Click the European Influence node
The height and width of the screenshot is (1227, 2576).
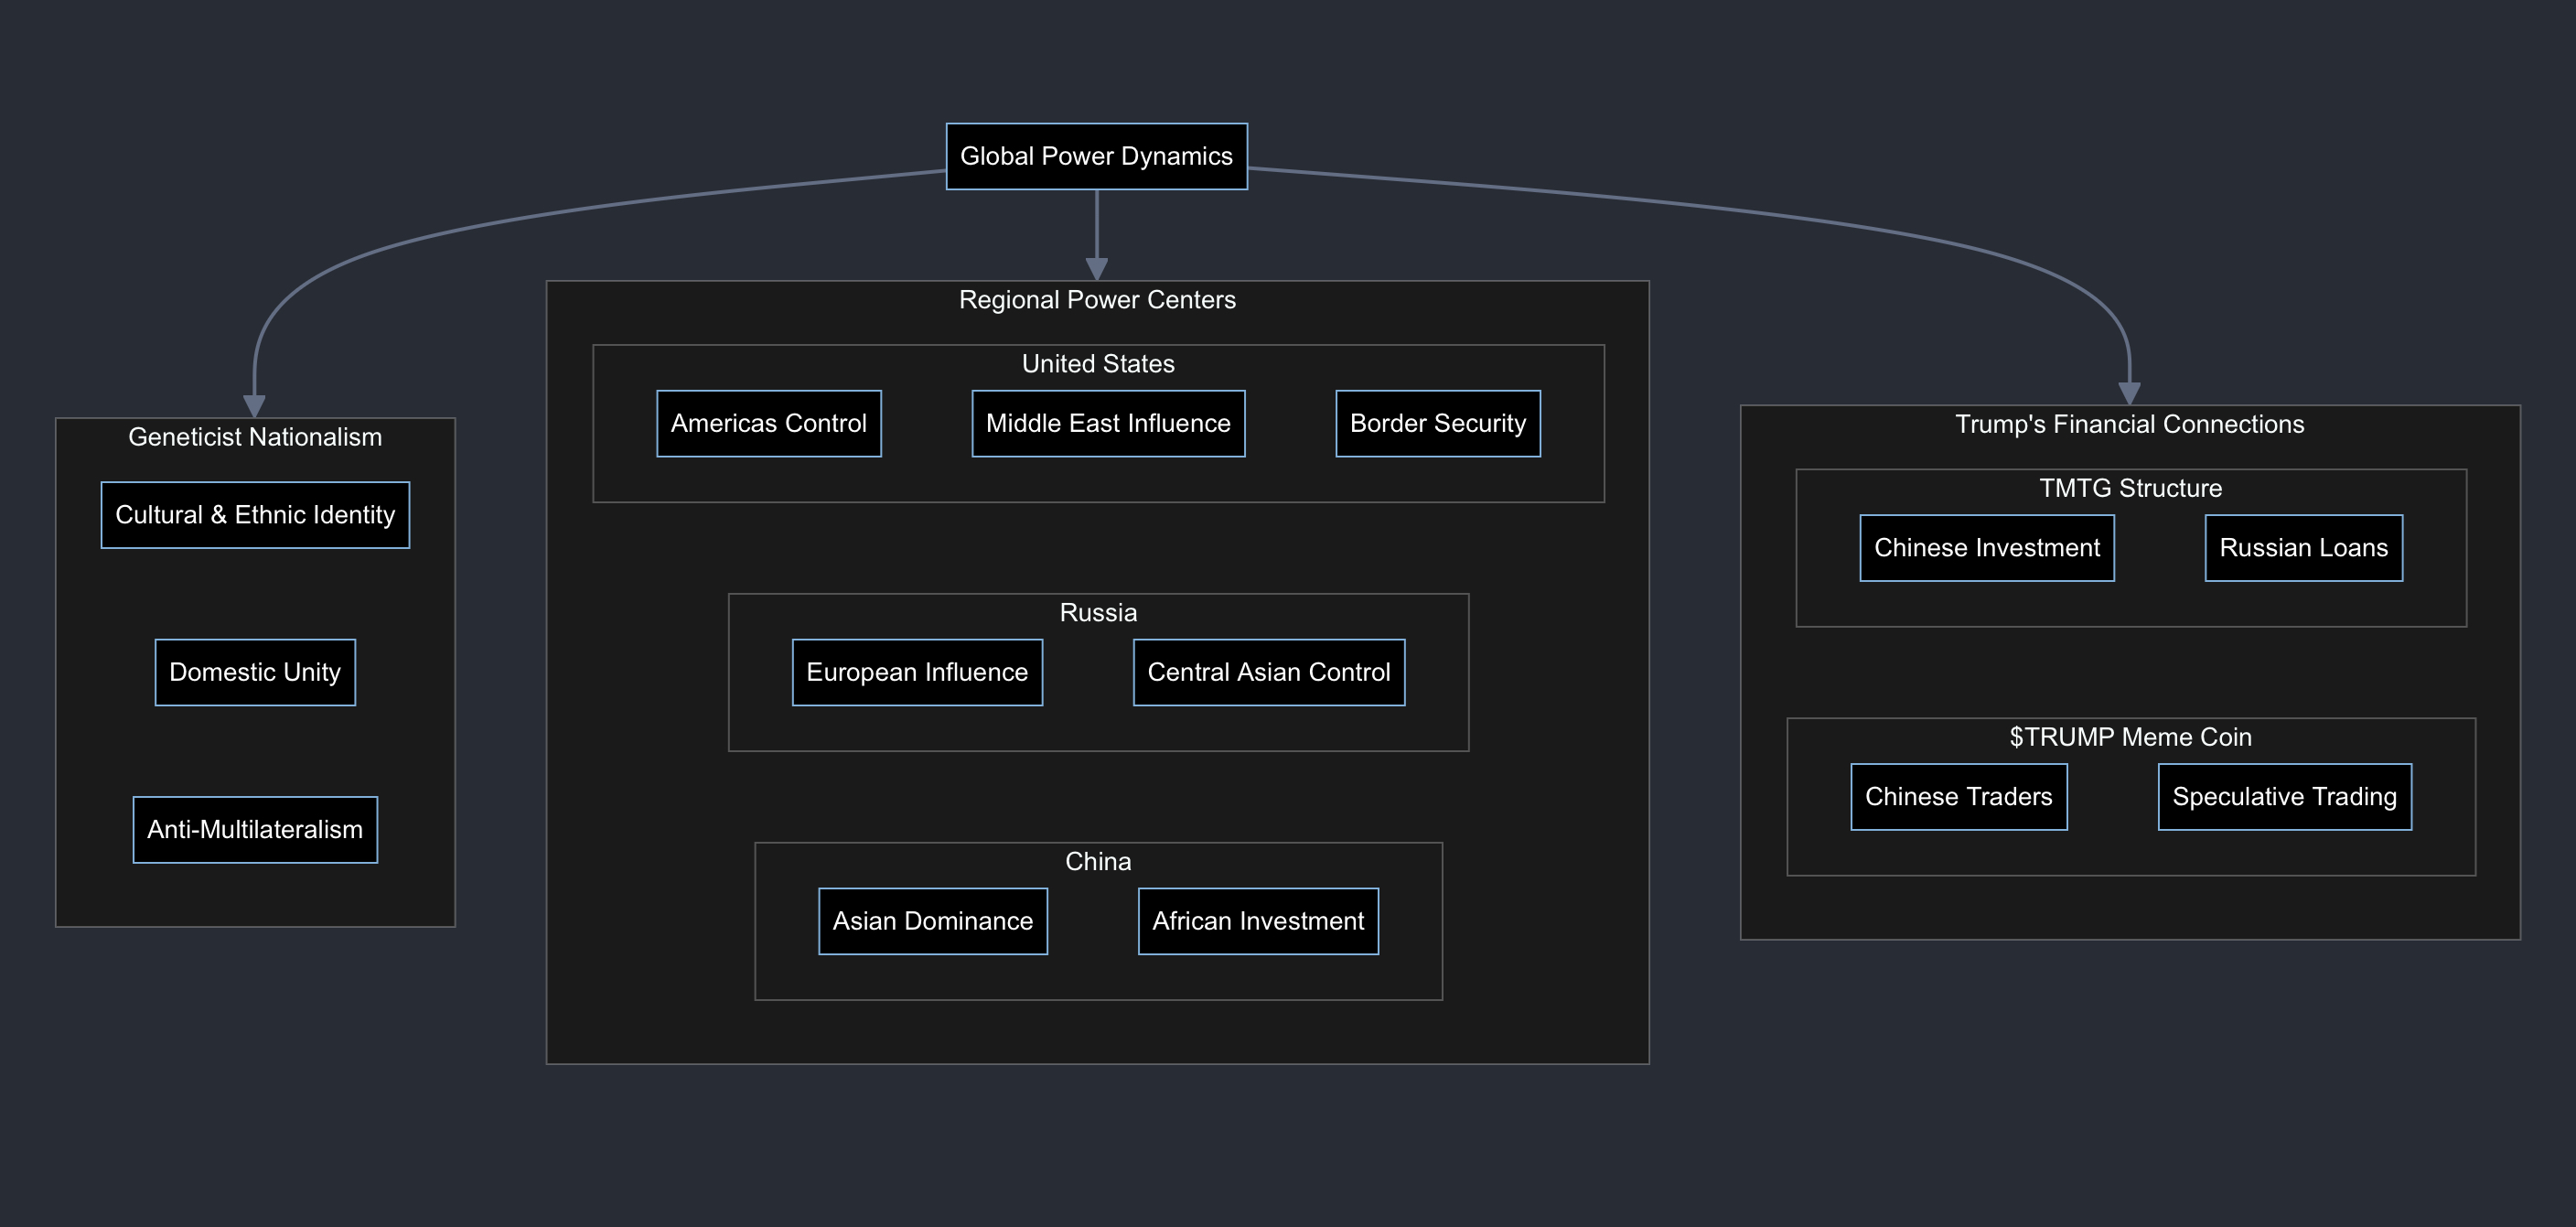pos(917,672)
